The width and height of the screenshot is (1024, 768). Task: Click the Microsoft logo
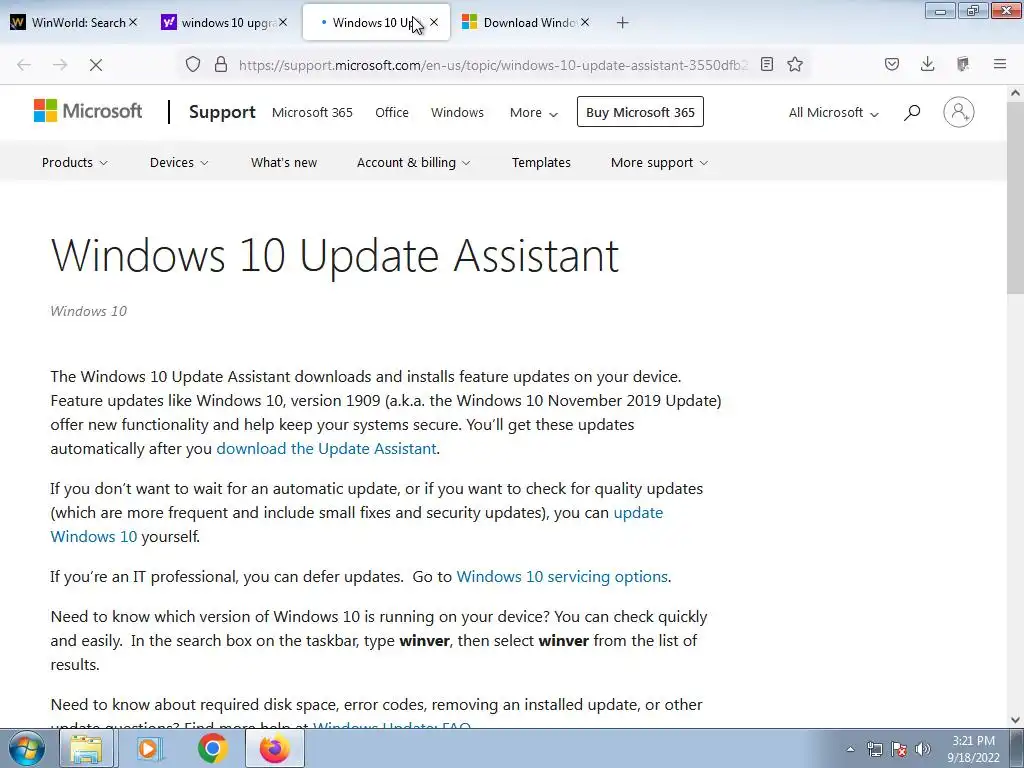88,111
